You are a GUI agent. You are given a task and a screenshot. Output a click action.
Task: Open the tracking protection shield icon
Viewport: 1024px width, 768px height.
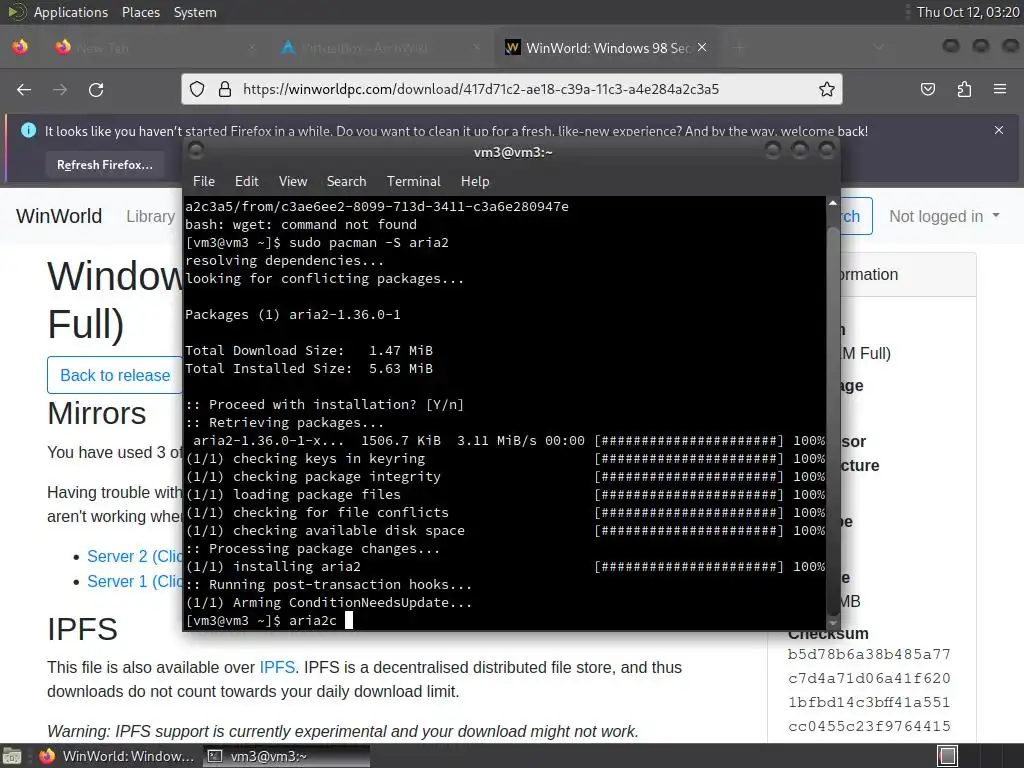pos(197,89)
